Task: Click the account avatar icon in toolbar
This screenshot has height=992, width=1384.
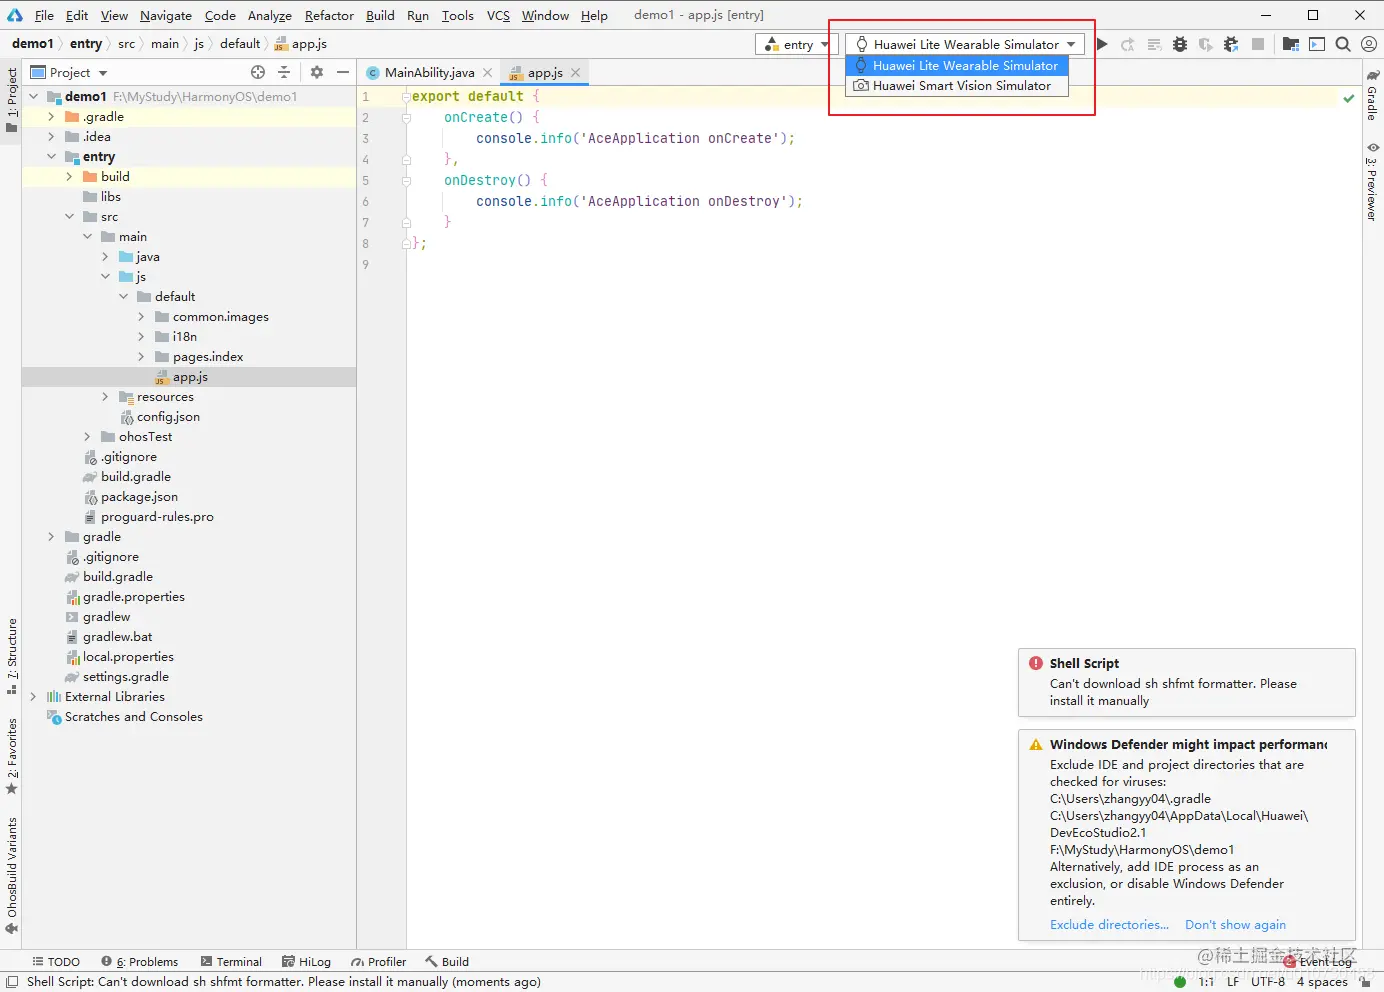Action: (1369, 44)
